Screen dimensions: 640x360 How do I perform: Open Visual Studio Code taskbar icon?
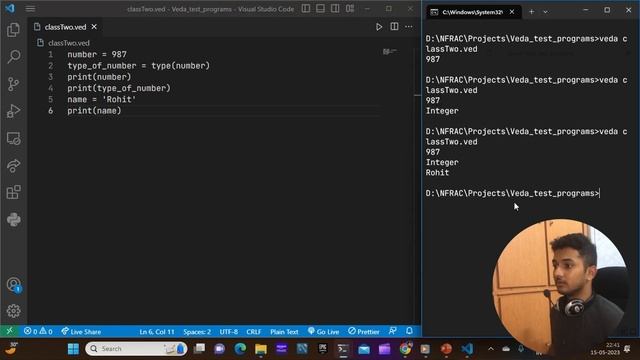point(467,349)
